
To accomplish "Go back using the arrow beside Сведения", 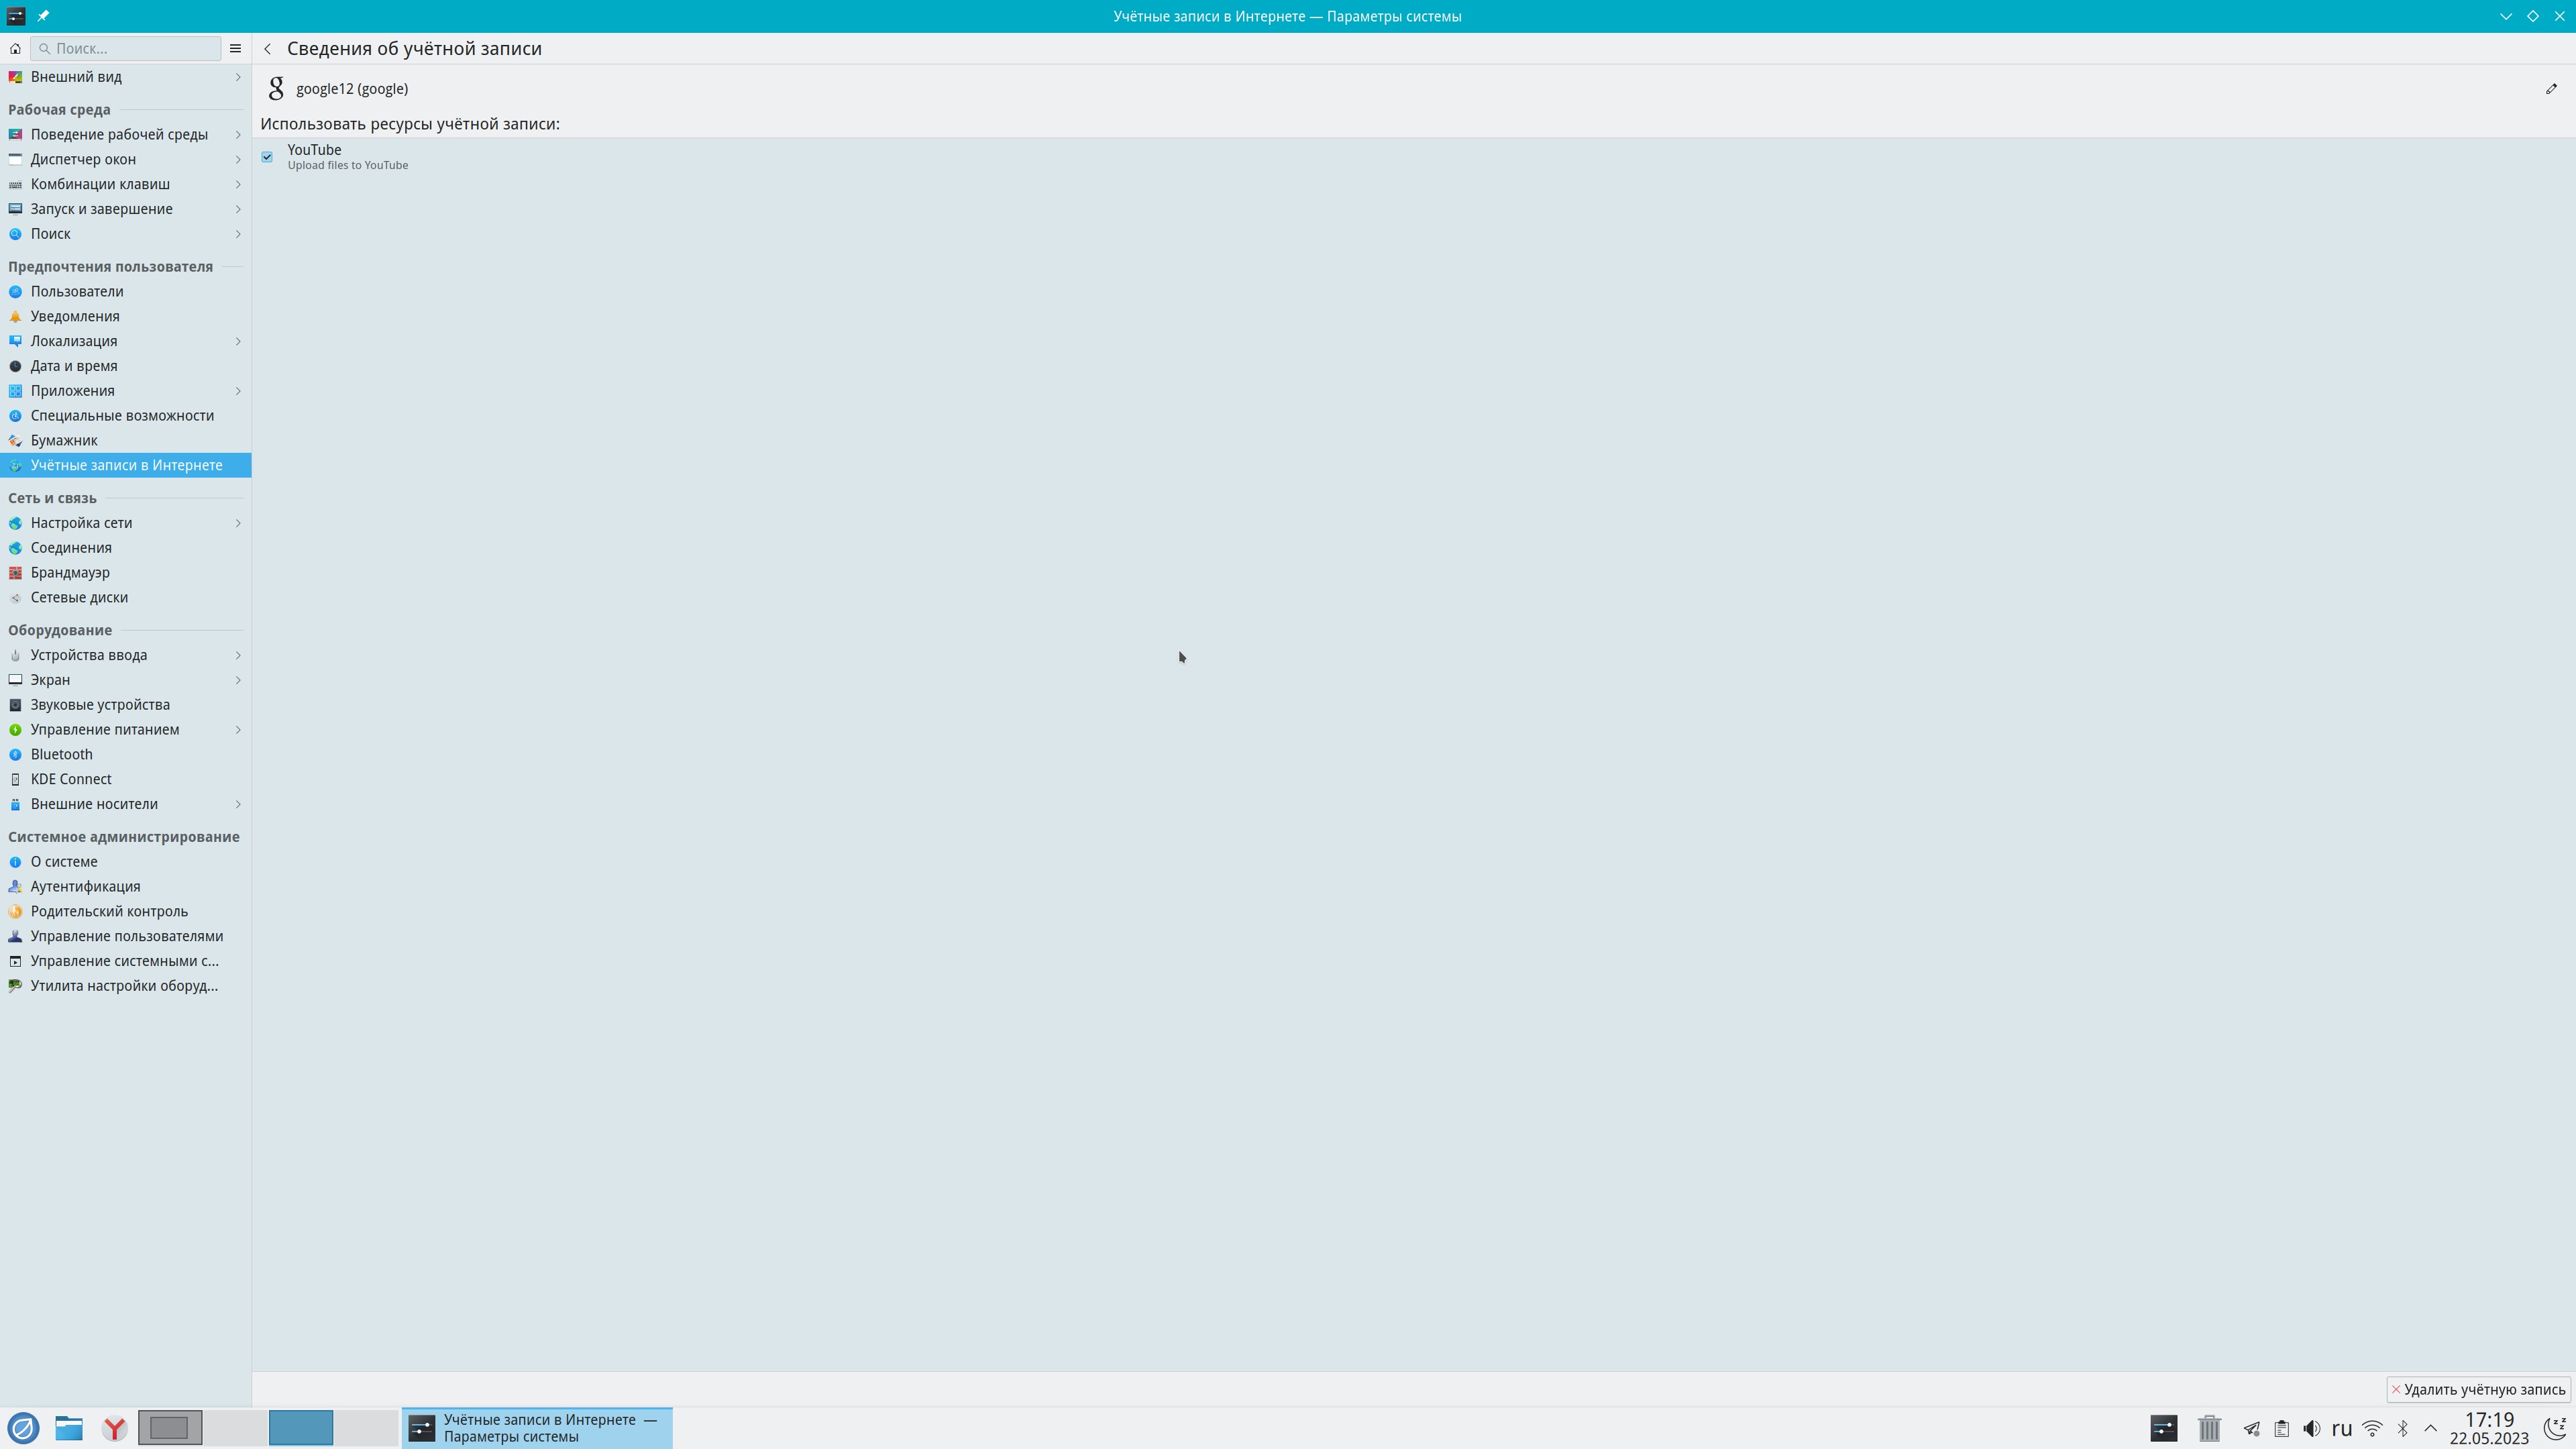I will (268, 49).
